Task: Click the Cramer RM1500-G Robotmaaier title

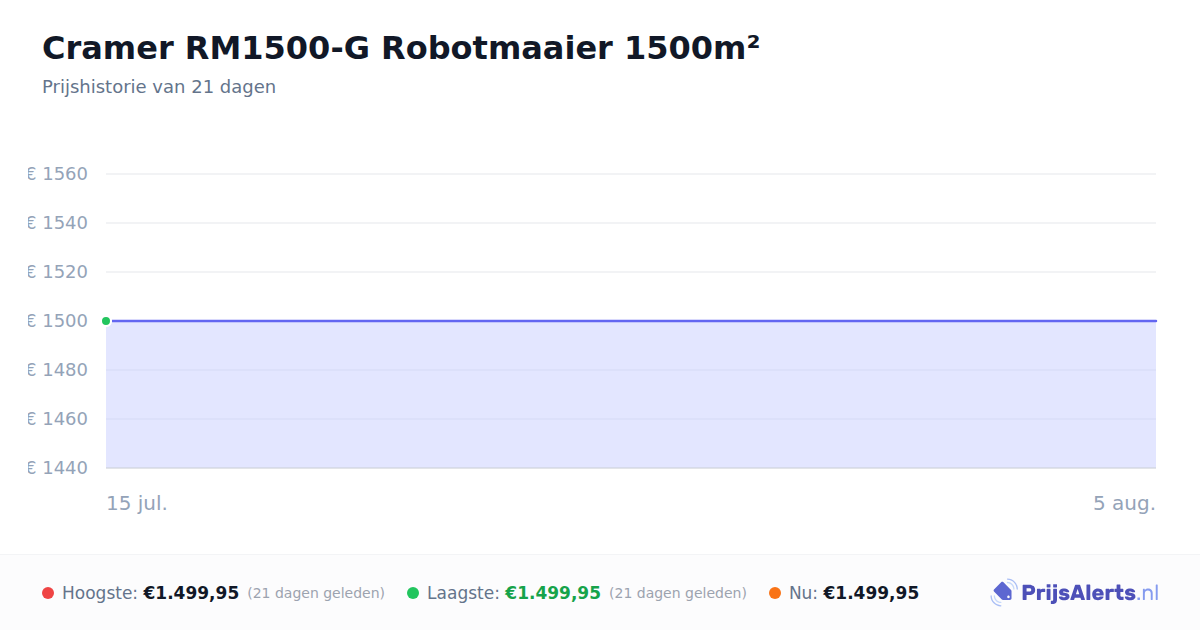Action: (x=401, y=48)
